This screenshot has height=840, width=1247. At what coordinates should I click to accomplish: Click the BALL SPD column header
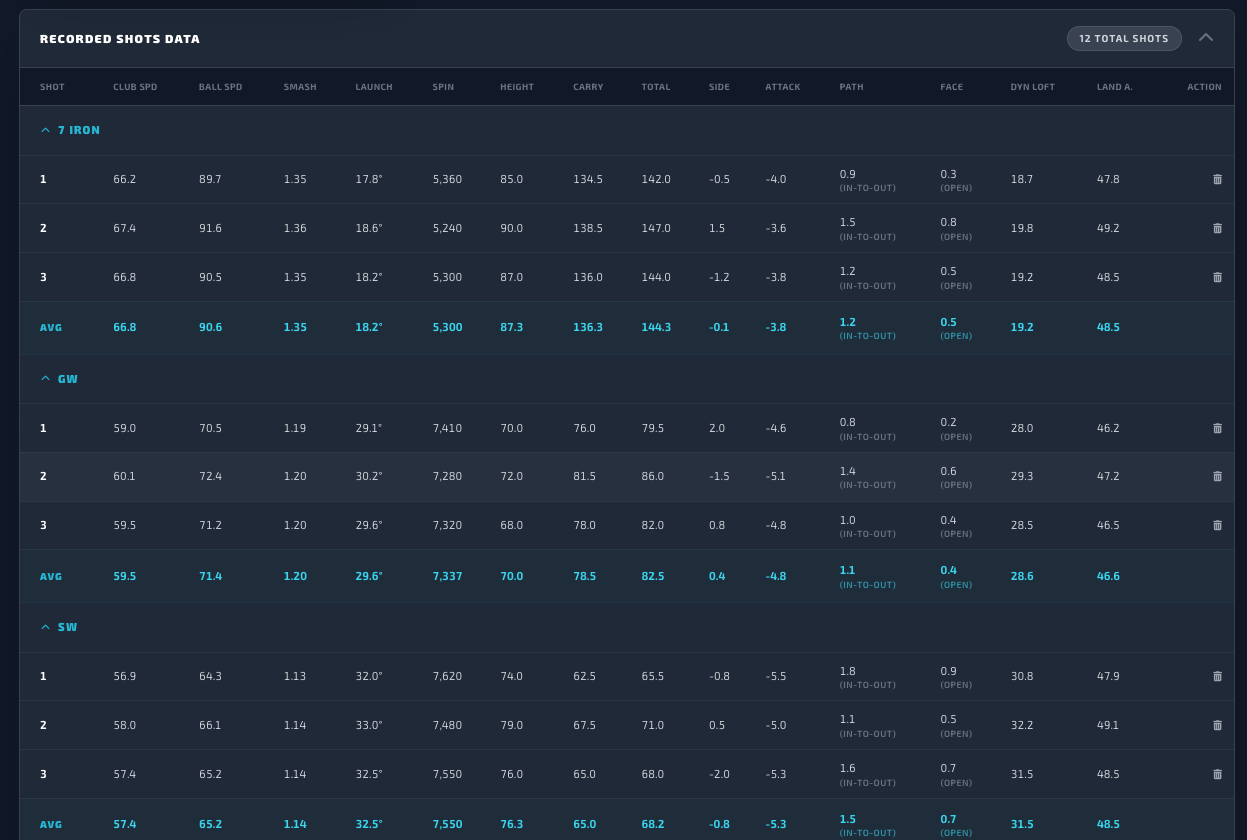(220, 87)
